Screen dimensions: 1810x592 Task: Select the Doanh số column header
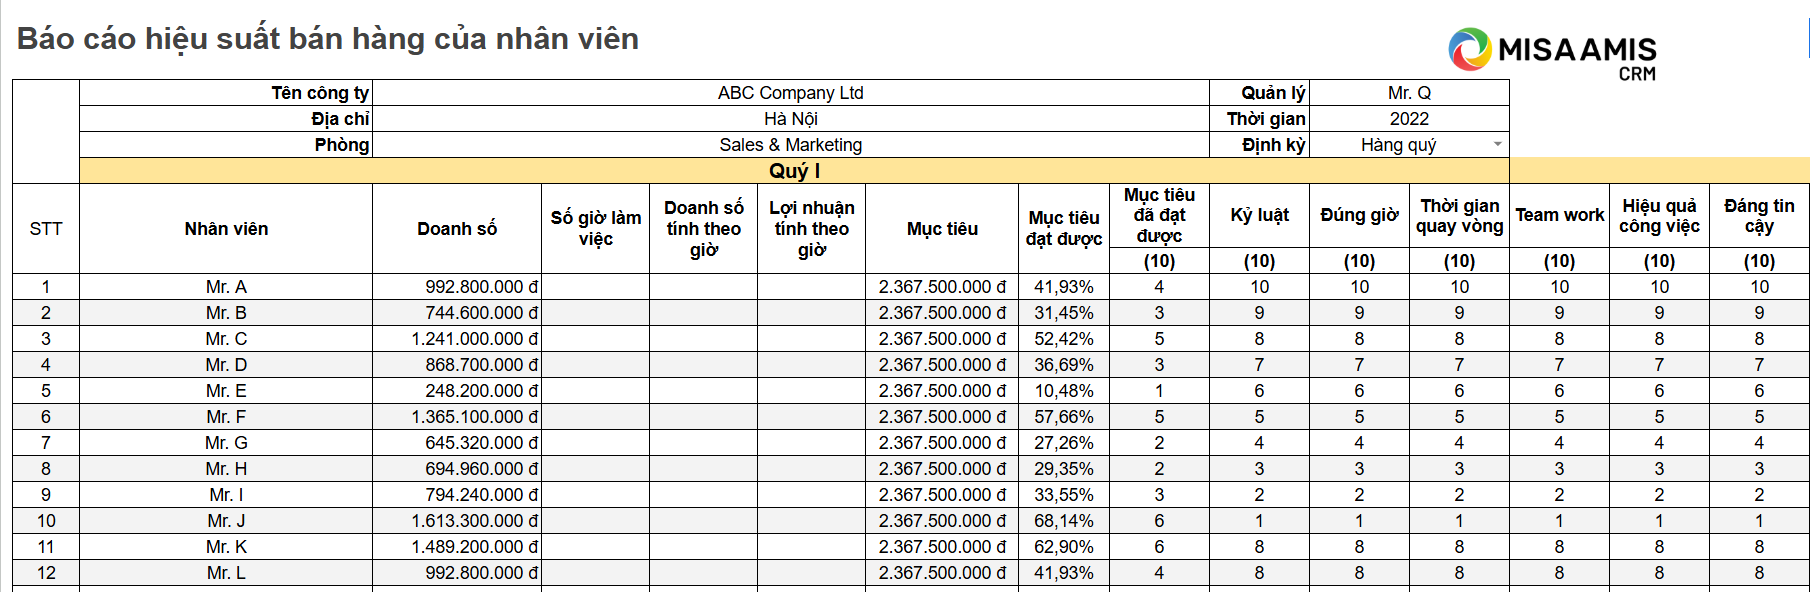tap(457, 229)
